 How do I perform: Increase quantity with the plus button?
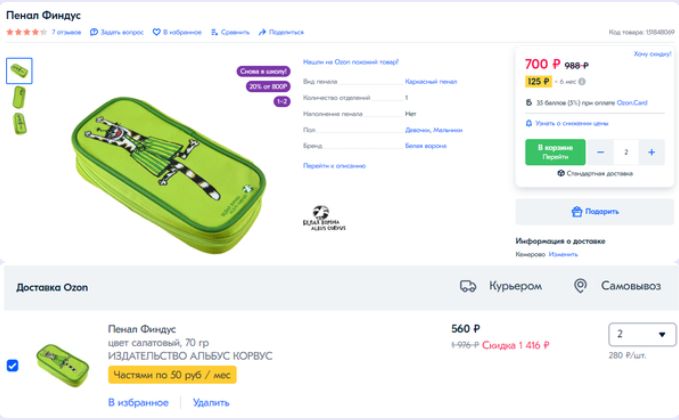tap(651, 152)
